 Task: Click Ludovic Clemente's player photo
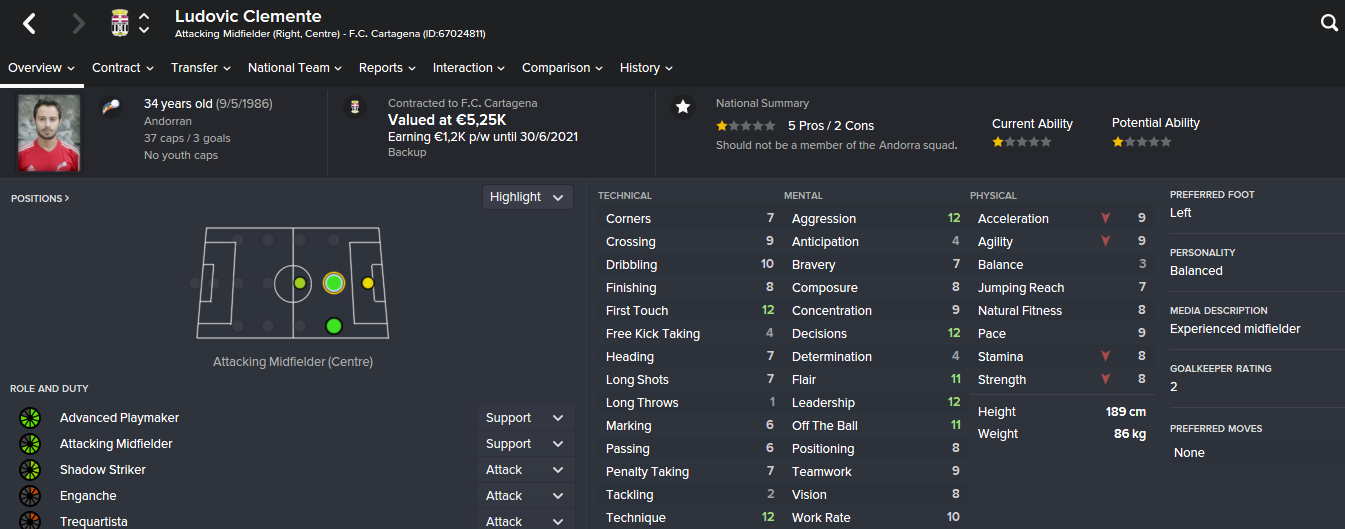pos(49,134)
